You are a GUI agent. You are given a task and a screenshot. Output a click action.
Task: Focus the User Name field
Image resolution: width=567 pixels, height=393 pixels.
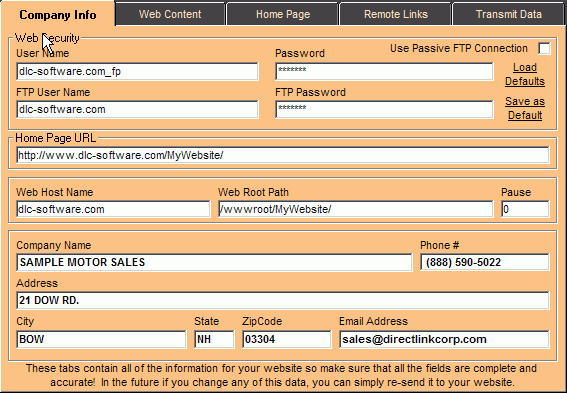click(137, 71)
